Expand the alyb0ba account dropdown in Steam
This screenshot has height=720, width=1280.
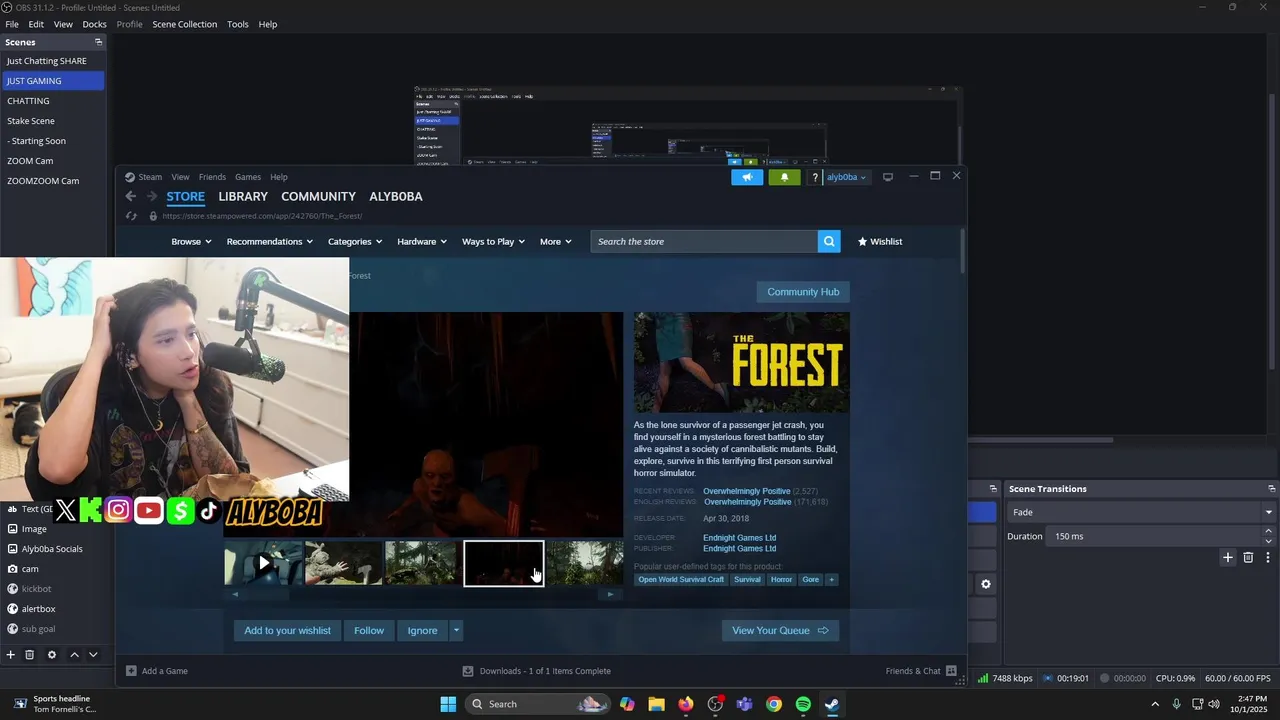point(846,177)
